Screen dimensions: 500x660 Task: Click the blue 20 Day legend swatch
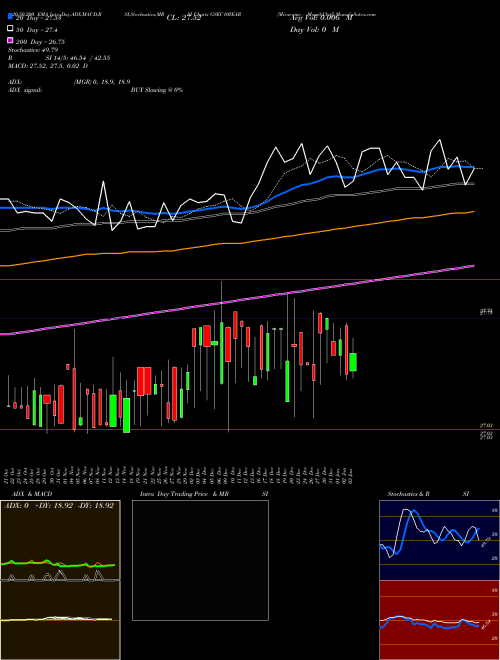pyautogui.click(x=10, y=17)
